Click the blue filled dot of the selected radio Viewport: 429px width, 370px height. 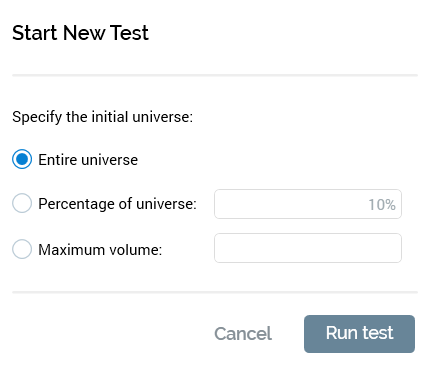click(x=22, y=159)
